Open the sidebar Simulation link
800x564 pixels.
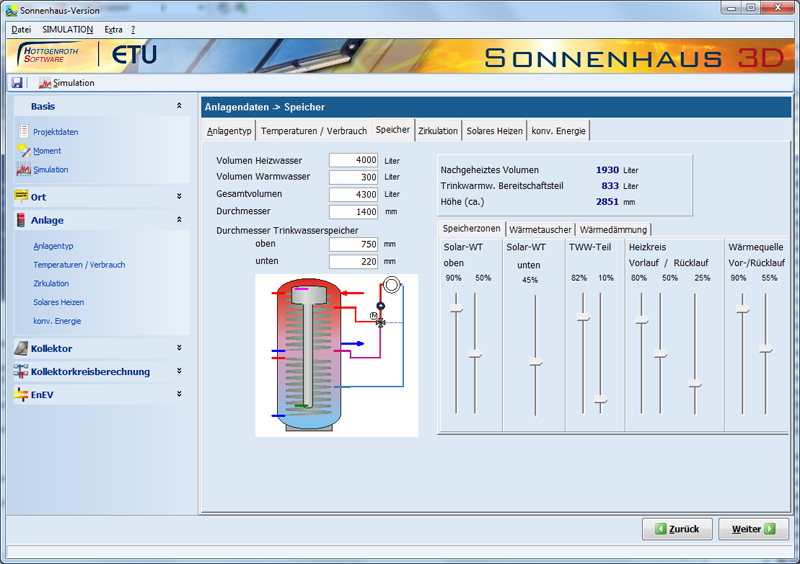point(51,169)
